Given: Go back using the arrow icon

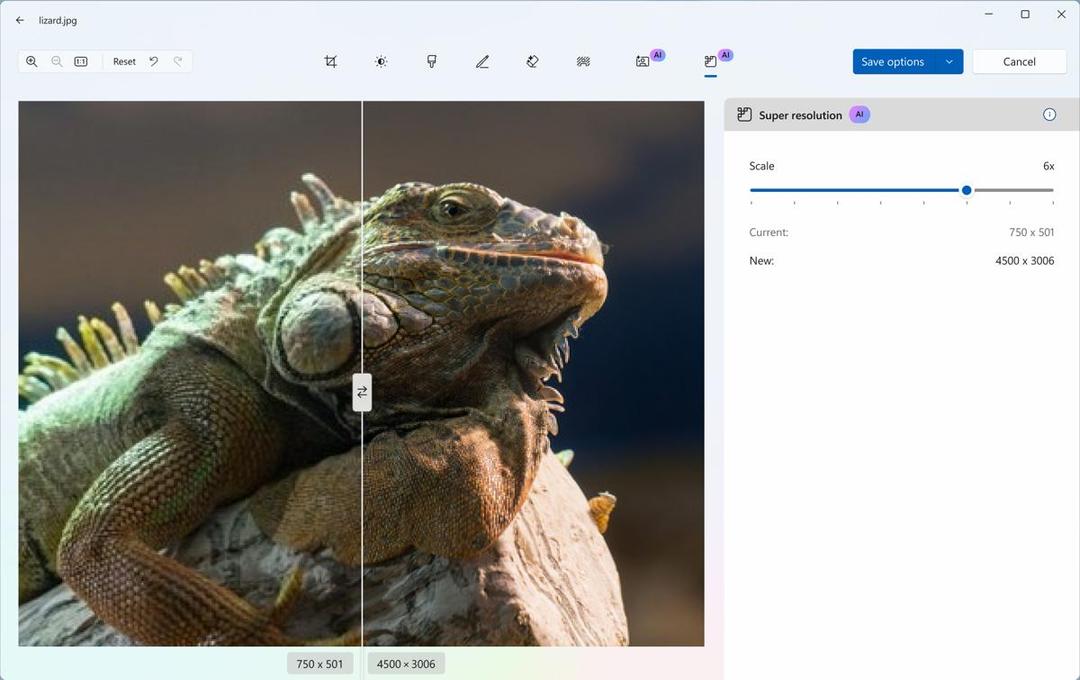Looking at the screenshot, I should (20, 21).
